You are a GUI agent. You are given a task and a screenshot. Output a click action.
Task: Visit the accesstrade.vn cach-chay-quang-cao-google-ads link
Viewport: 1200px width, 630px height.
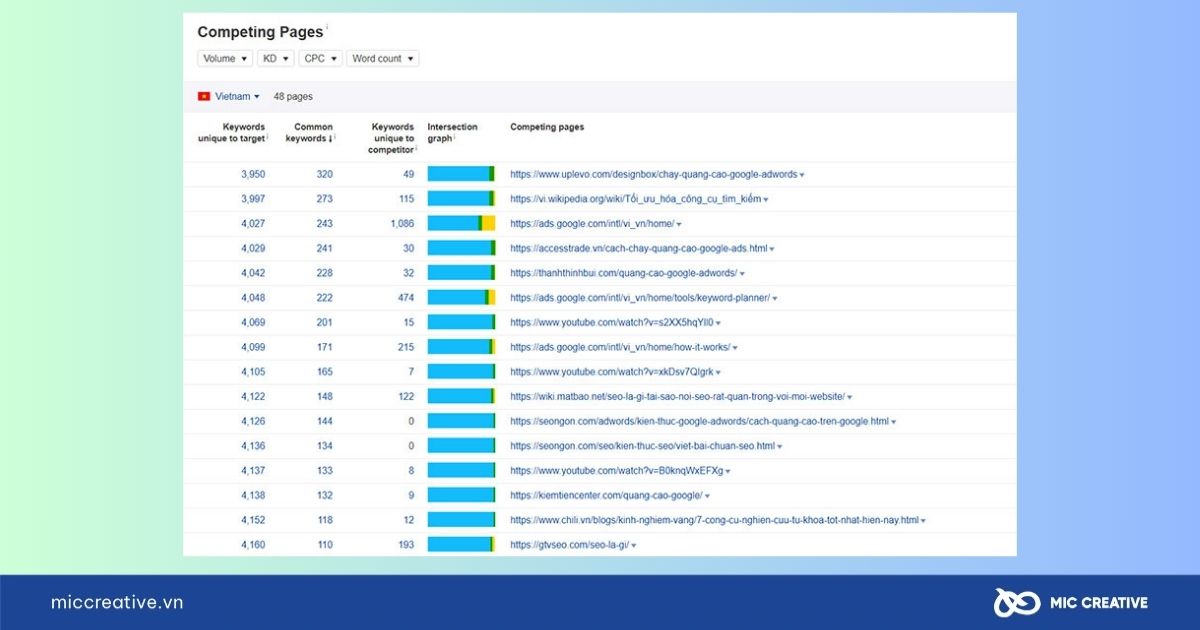(x=638, y=248)
